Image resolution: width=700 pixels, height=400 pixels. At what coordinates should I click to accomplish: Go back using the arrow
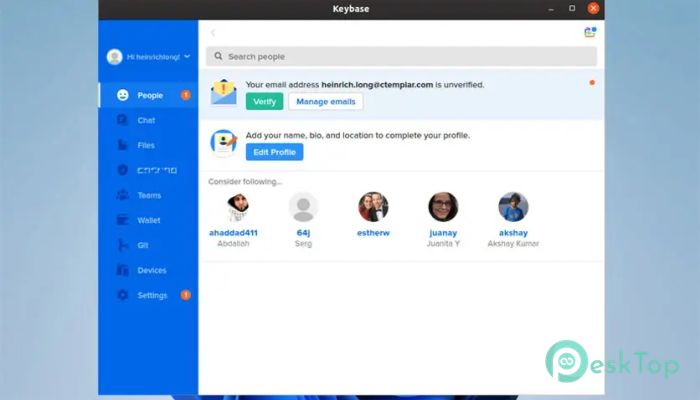213,33
